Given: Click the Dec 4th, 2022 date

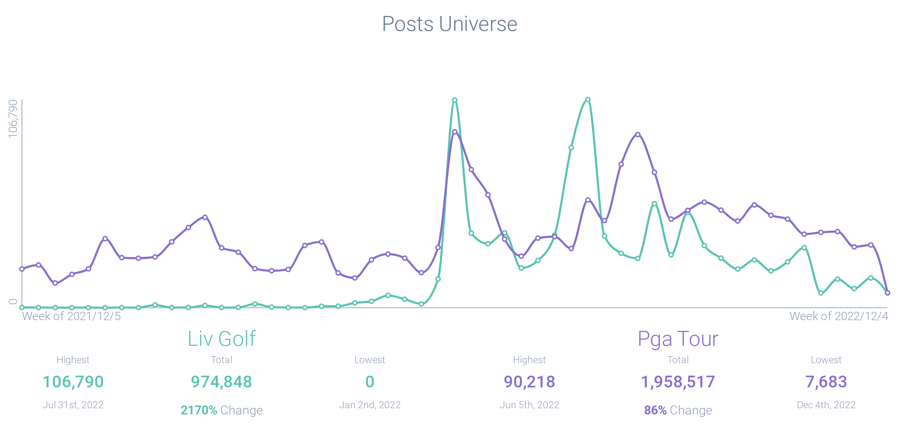Looking at the screenshot, I should pos(827,405).
